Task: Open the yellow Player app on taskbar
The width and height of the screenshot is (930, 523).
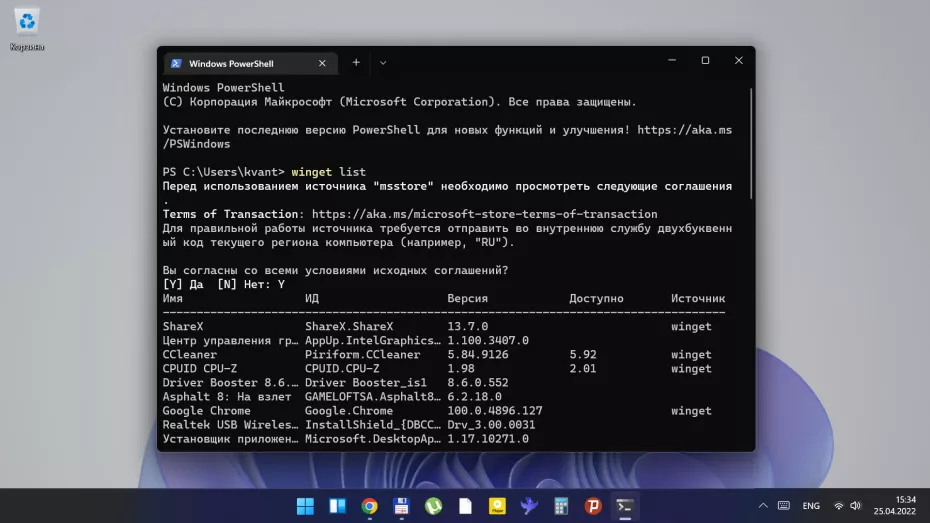Action: click(x=497, y=506)
